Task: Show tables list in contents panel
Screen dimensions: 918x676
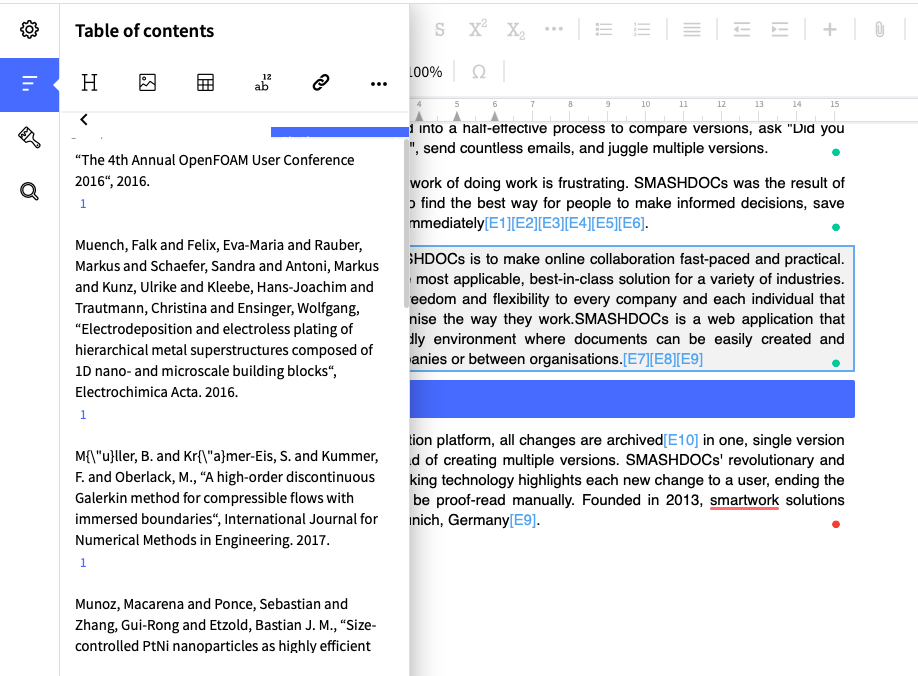Action: [x=205, y=83]
